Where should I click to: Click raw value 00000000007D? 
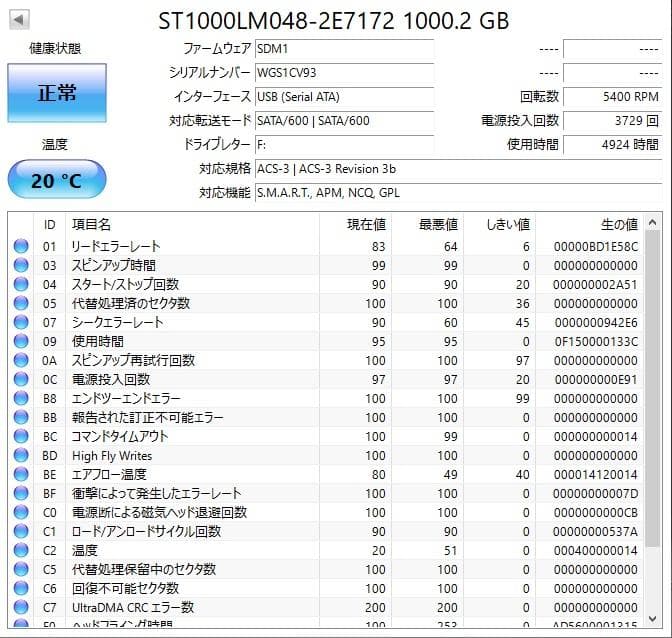coord(596,494)
